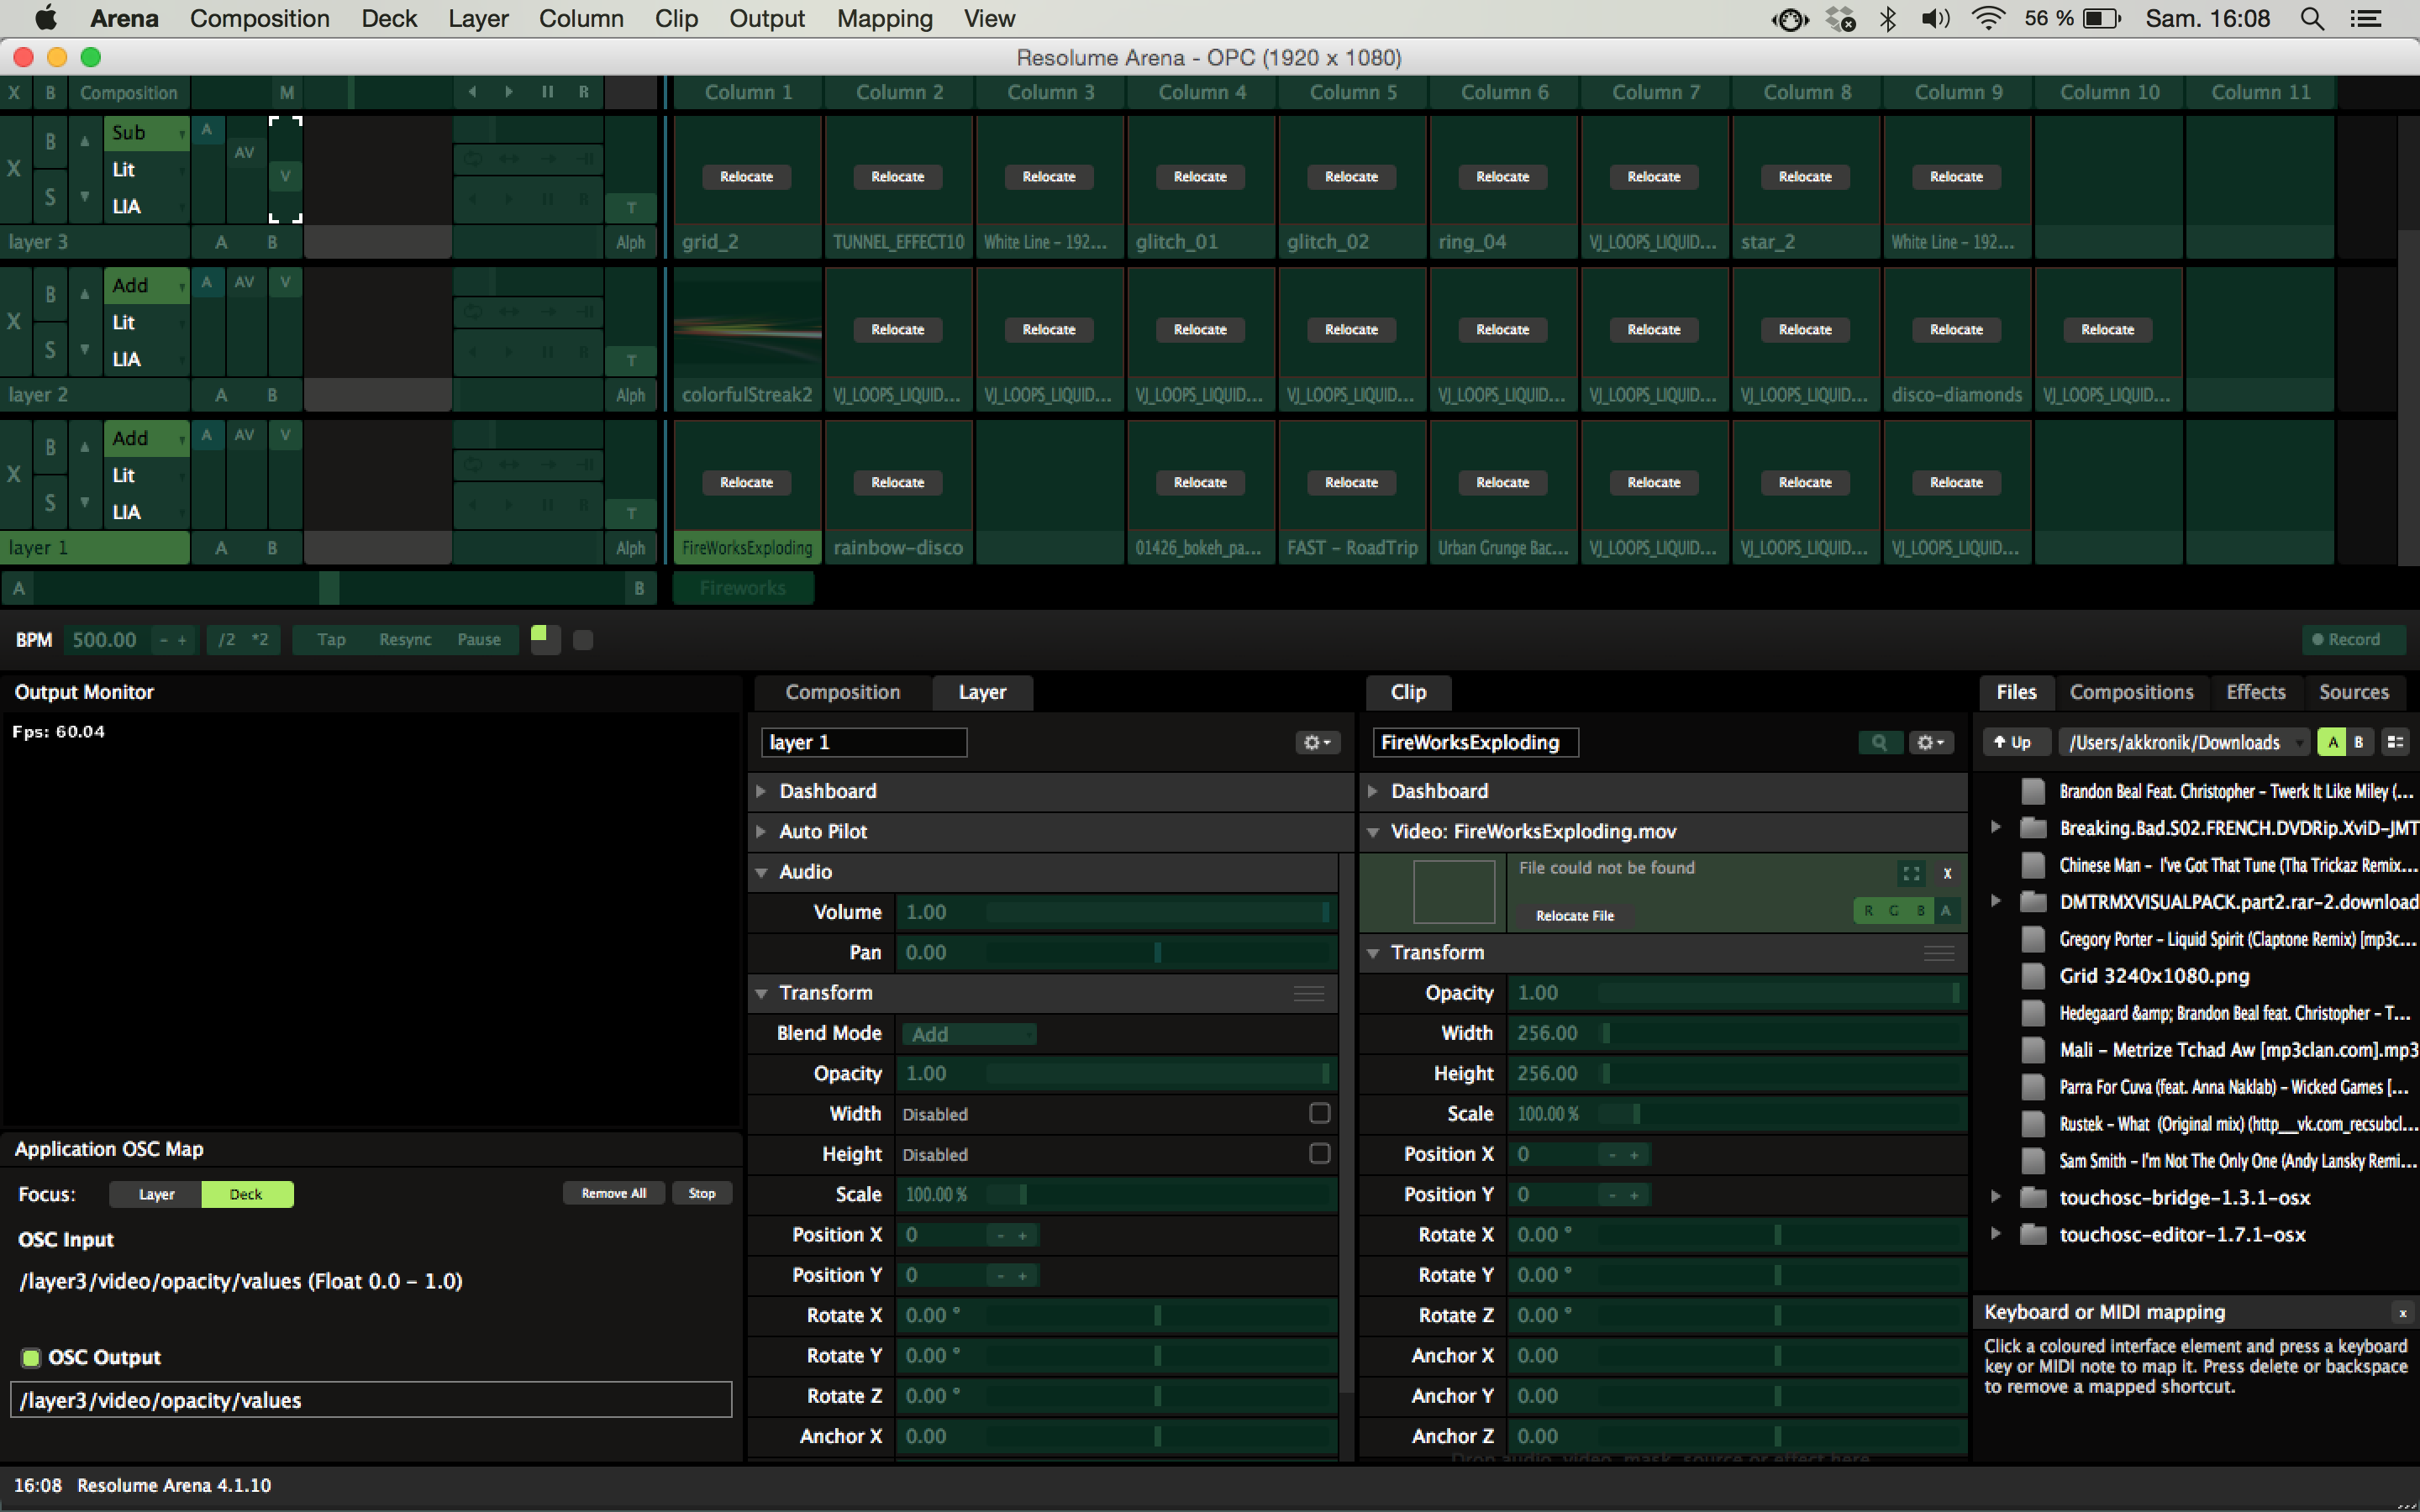
Task: Click the Up folder arrow button
Action: coord(2013,742)
